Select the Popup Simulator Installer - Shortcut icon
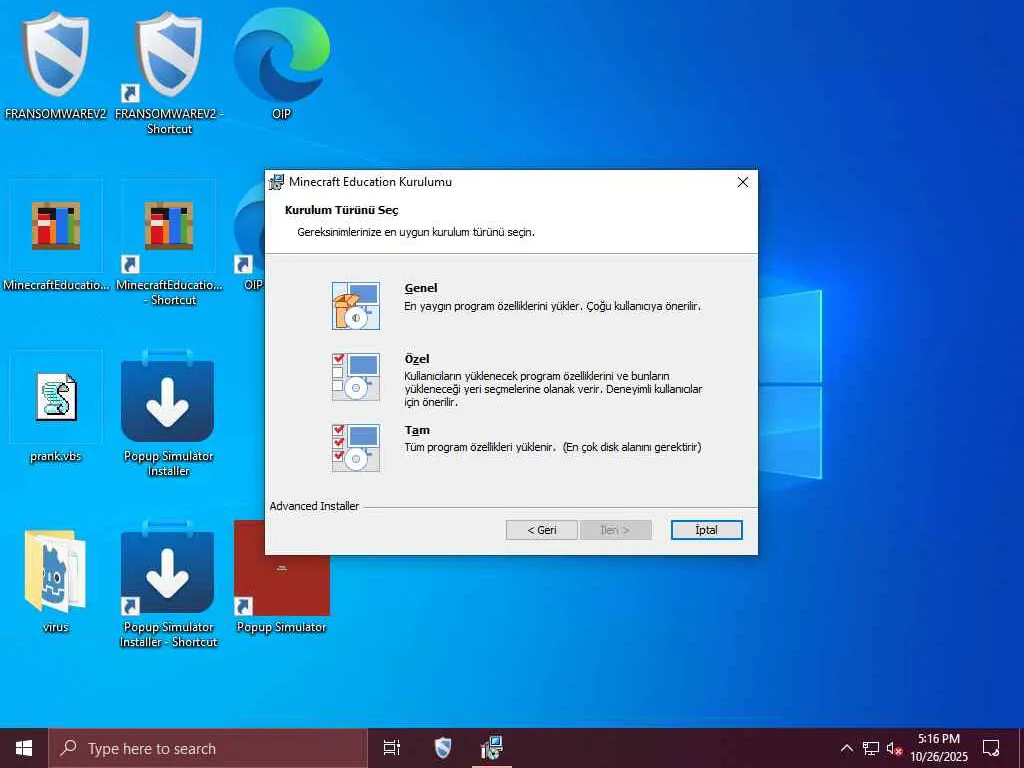1024x768 pixels. click(168, 584)
